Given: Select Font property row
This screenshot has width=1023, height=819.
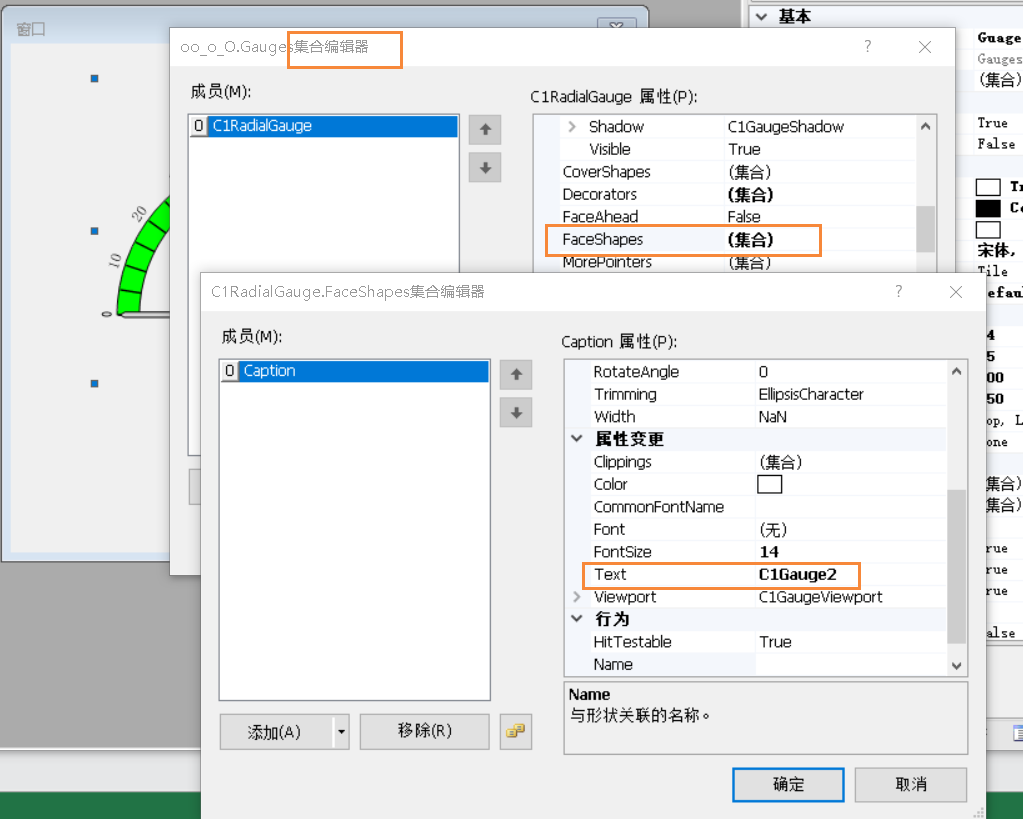Looking at the screenshot, I should click(769, 529).
